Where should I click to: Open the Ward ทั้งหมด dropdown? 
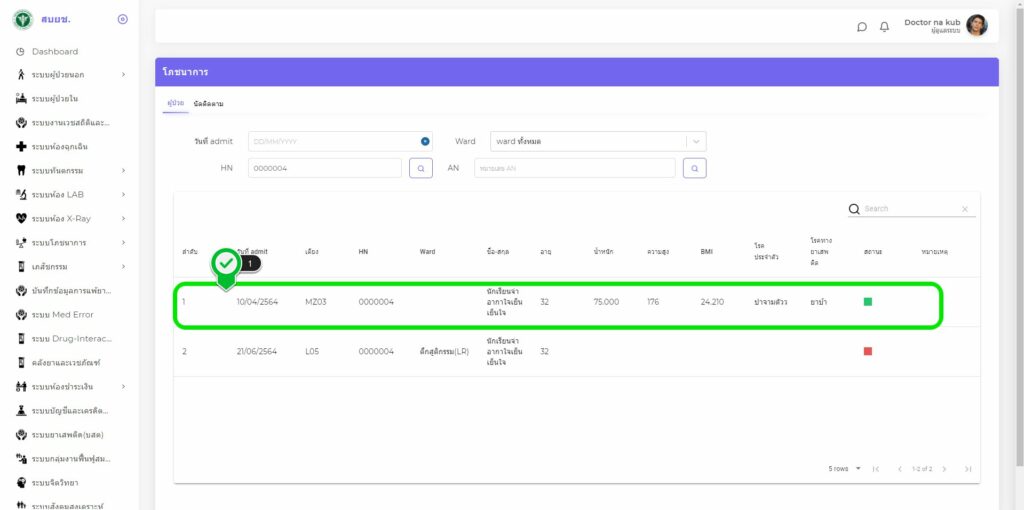click(x=597, y=142)
